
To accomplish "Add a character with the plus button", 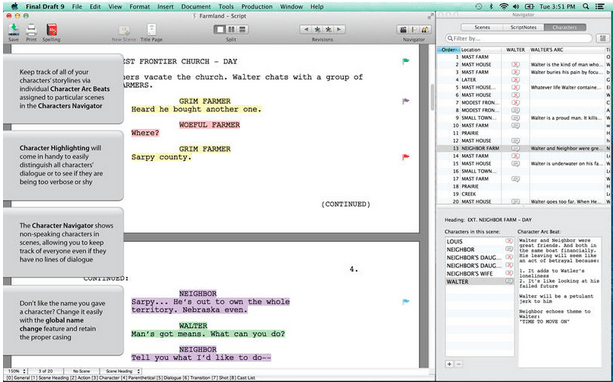I will tap(449, 364).
